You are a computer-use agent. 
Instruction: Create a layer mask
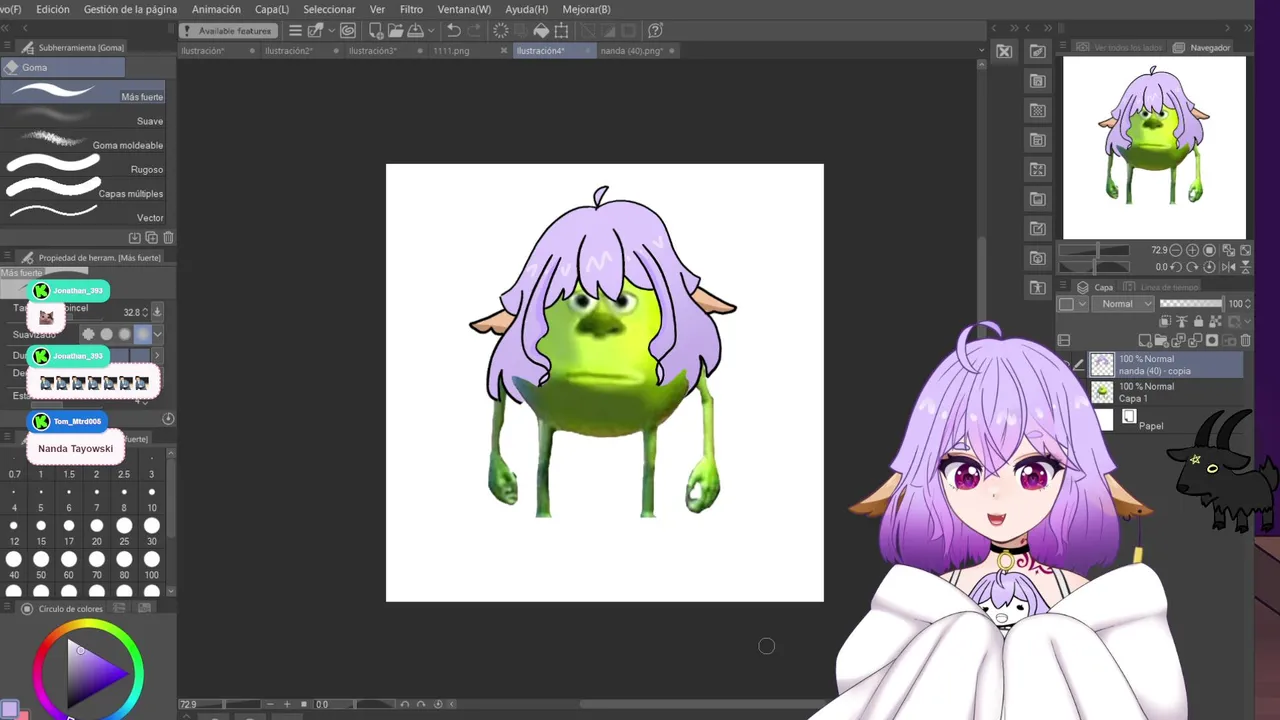tap(1212, 340)
